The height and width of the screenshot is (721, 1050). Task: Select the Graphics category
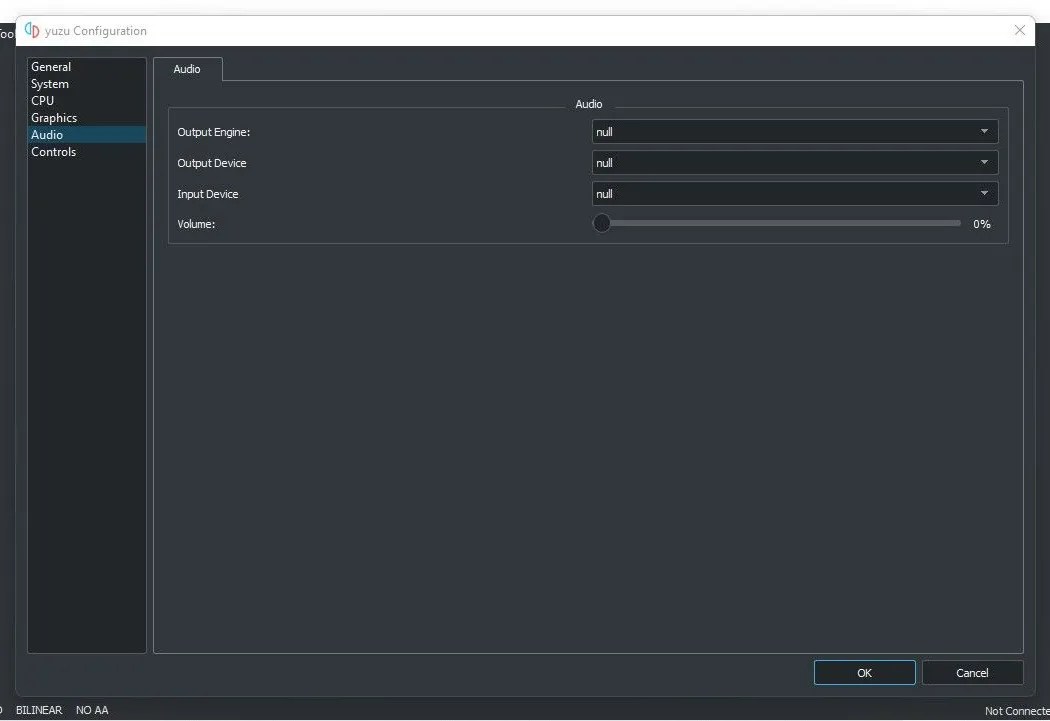click(x=54, y=117)
